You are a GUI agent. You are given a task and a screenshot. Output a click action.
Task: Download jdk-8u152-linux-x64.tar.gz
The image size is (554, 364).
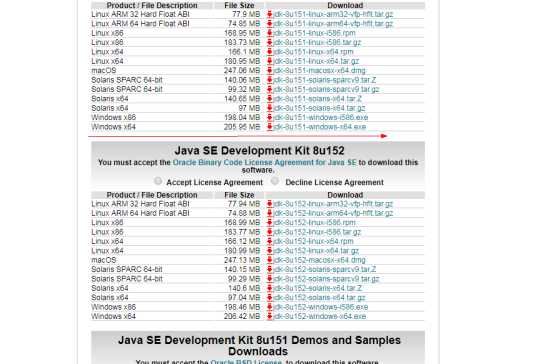coord(316,251)
